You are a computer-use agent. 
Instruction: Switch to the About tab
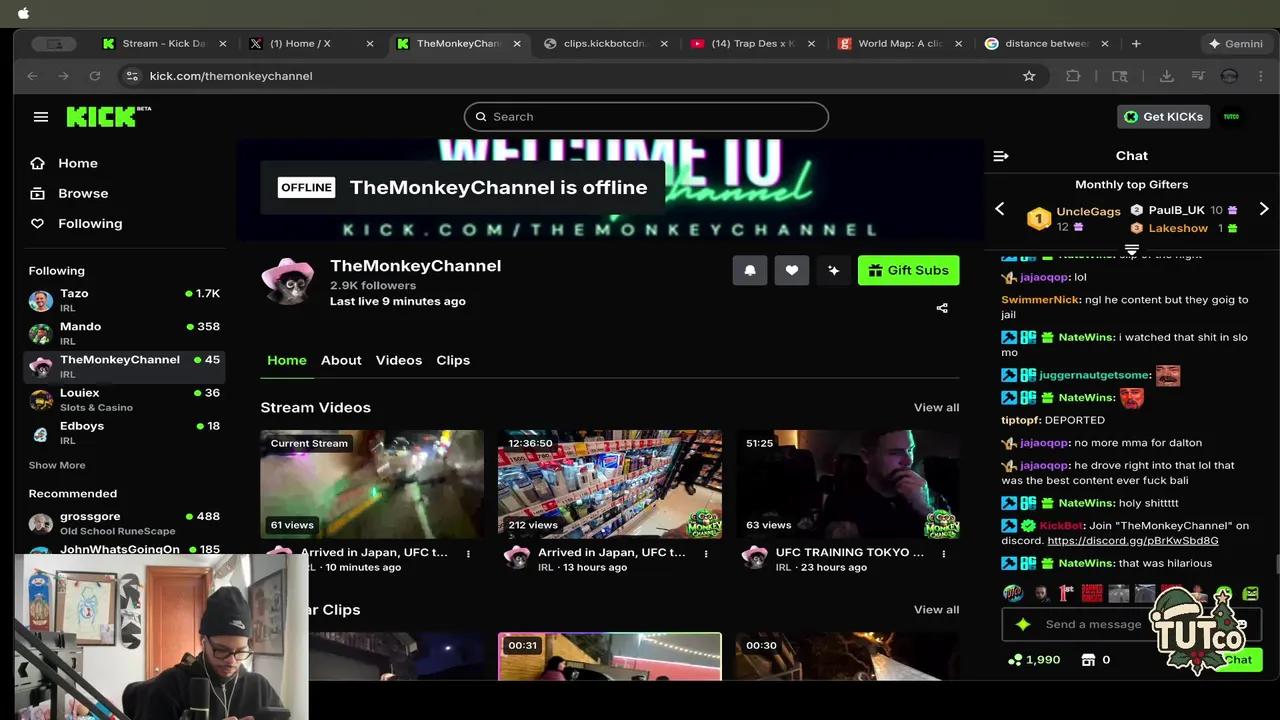click(341, 360)
